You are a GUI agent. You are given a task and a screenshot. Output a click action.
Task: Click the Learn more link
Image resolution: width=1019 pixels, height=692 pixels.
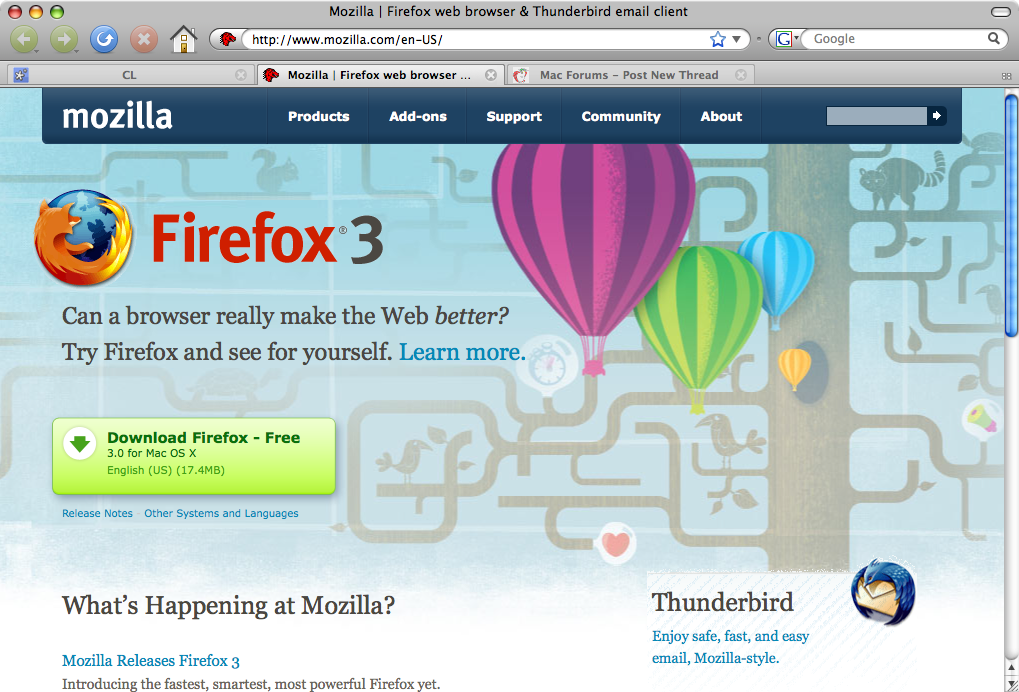click(x=461, y=352)
